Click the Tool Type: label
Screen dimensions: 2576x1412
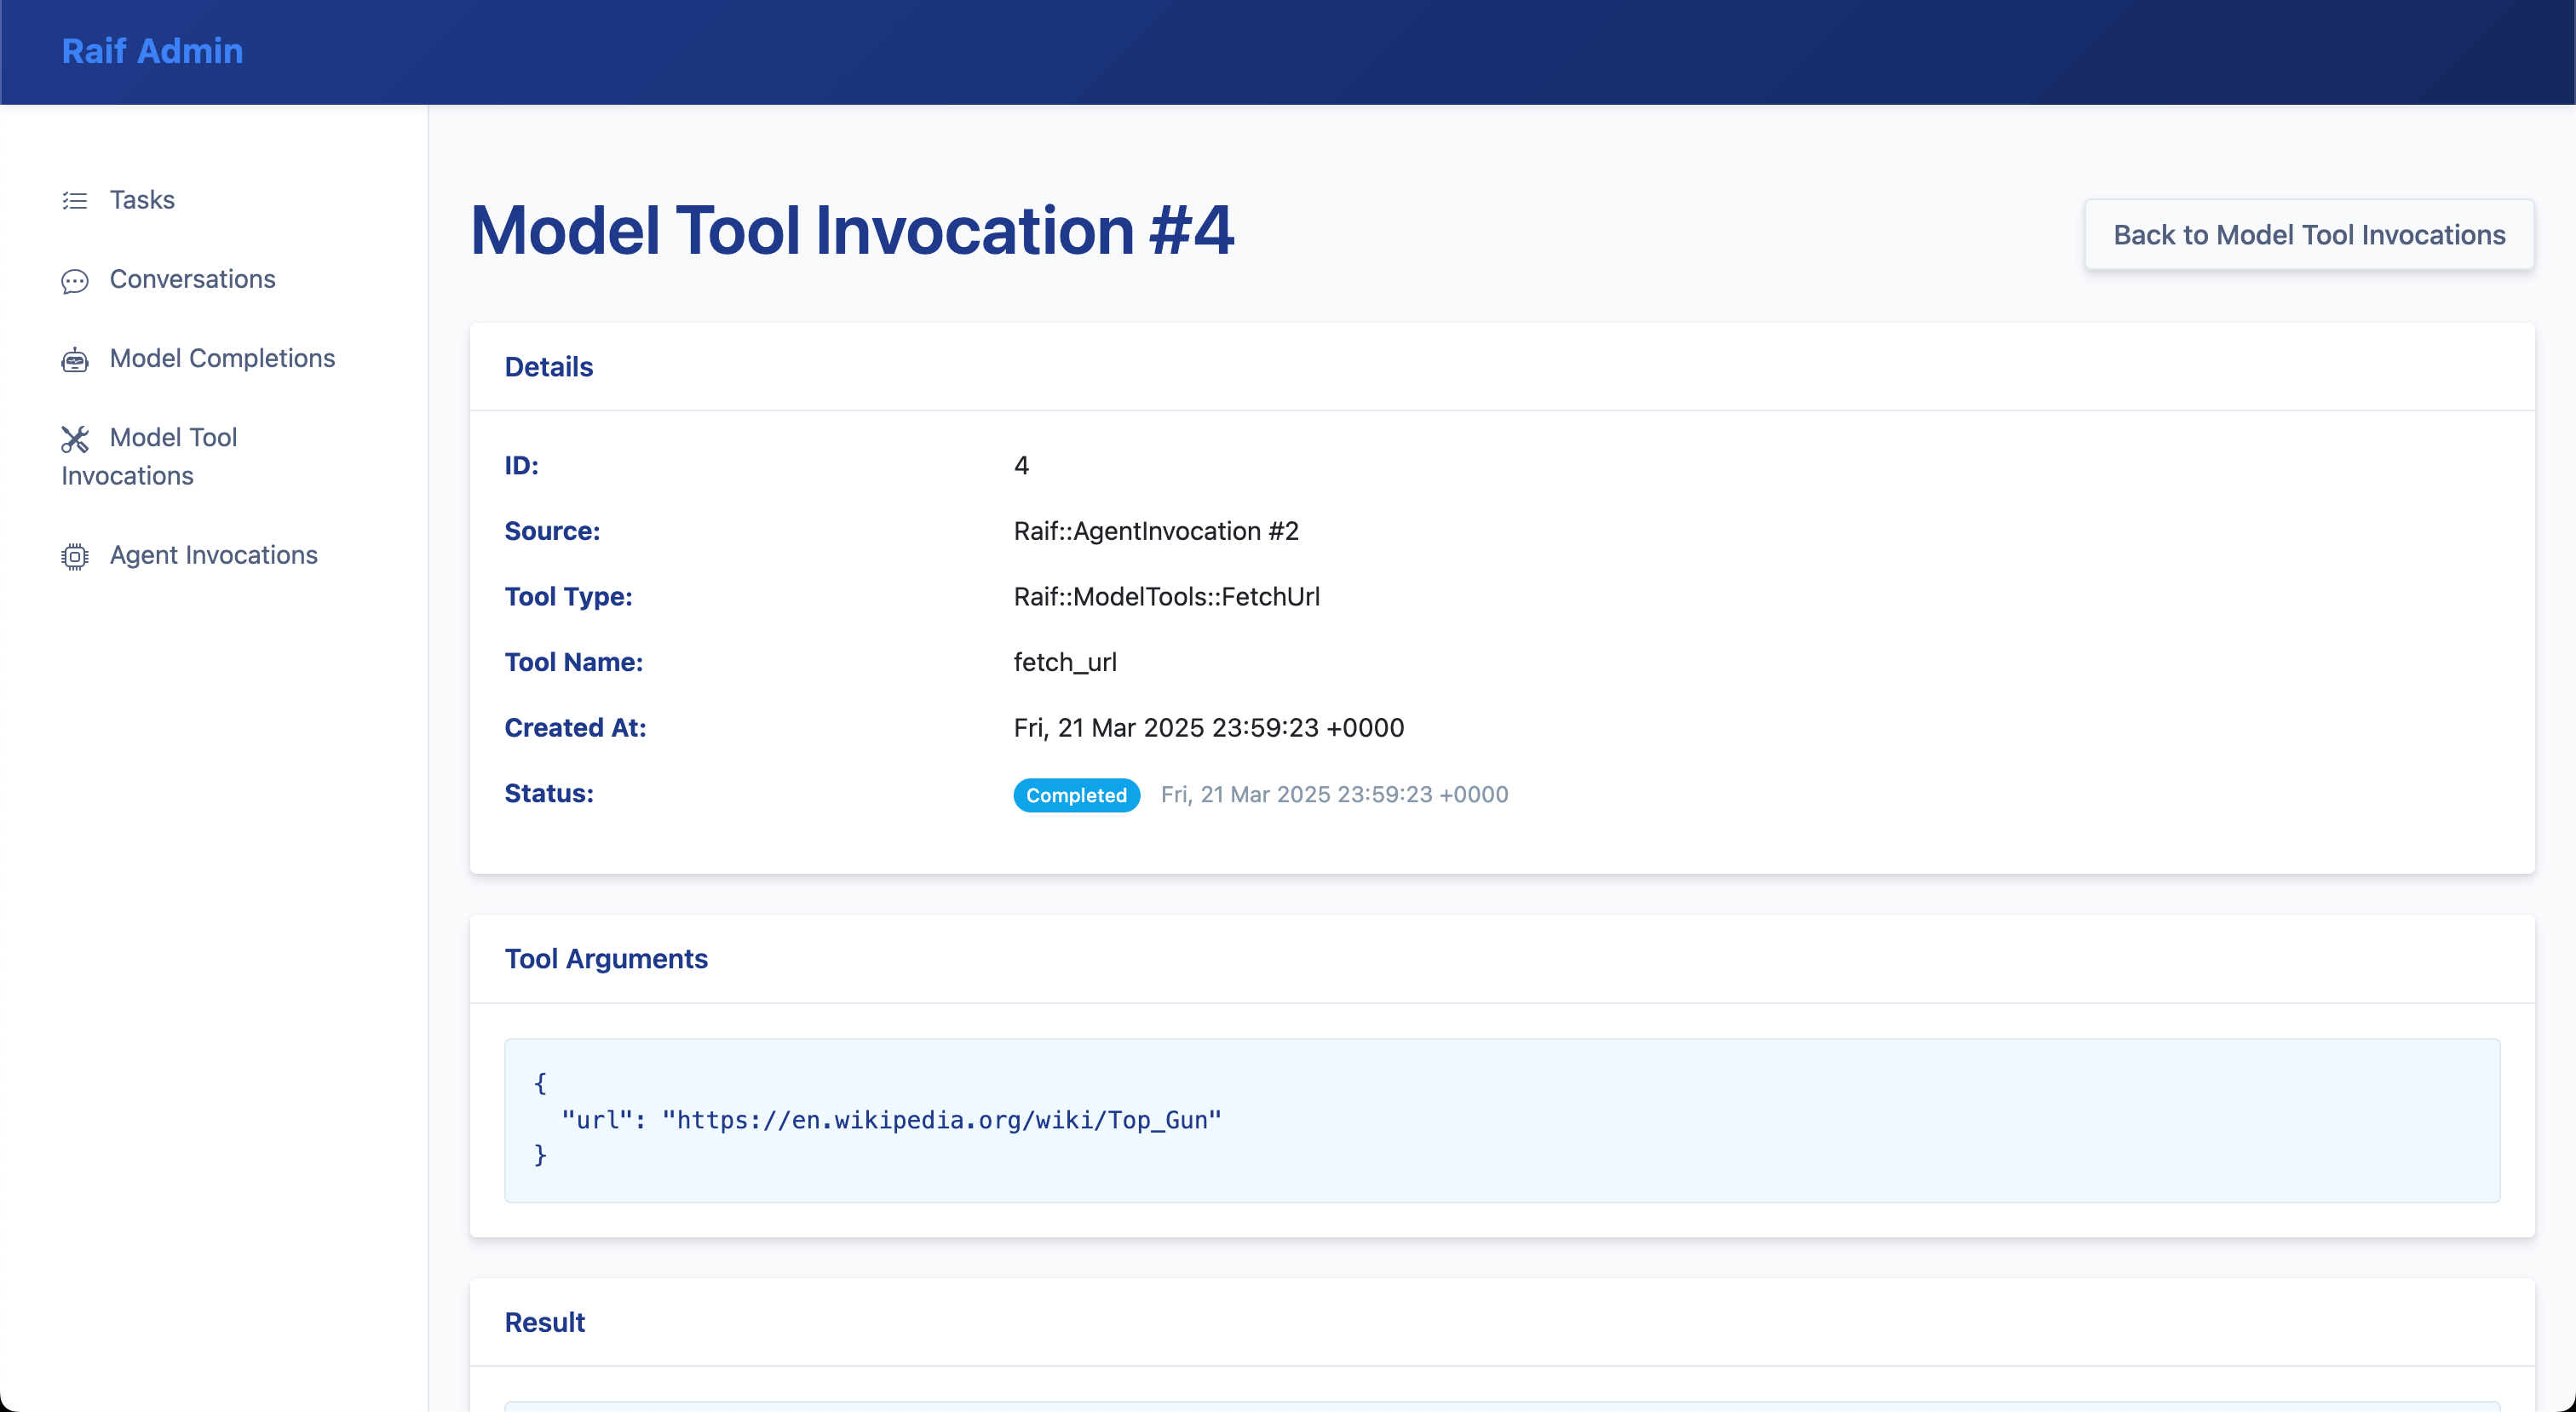[569, 597]
